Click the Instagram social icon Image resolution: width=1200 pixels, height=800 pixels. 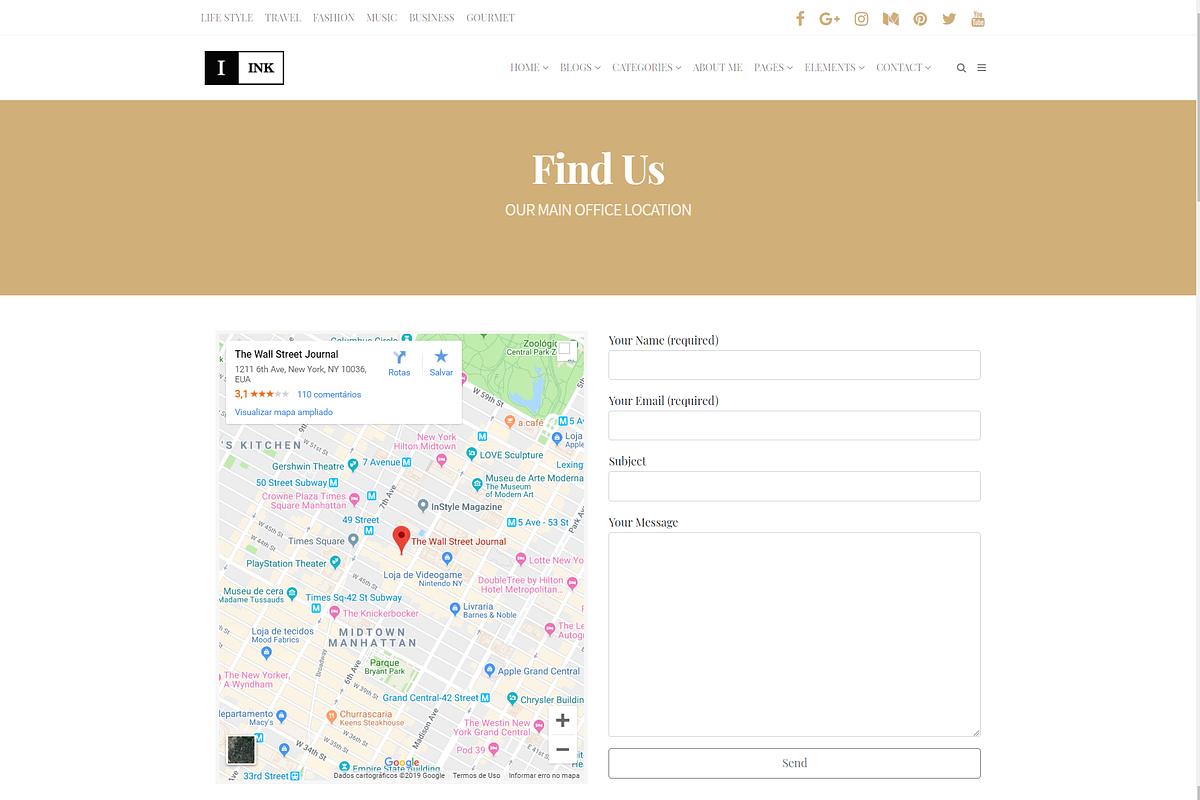click(x=861, y=18)
